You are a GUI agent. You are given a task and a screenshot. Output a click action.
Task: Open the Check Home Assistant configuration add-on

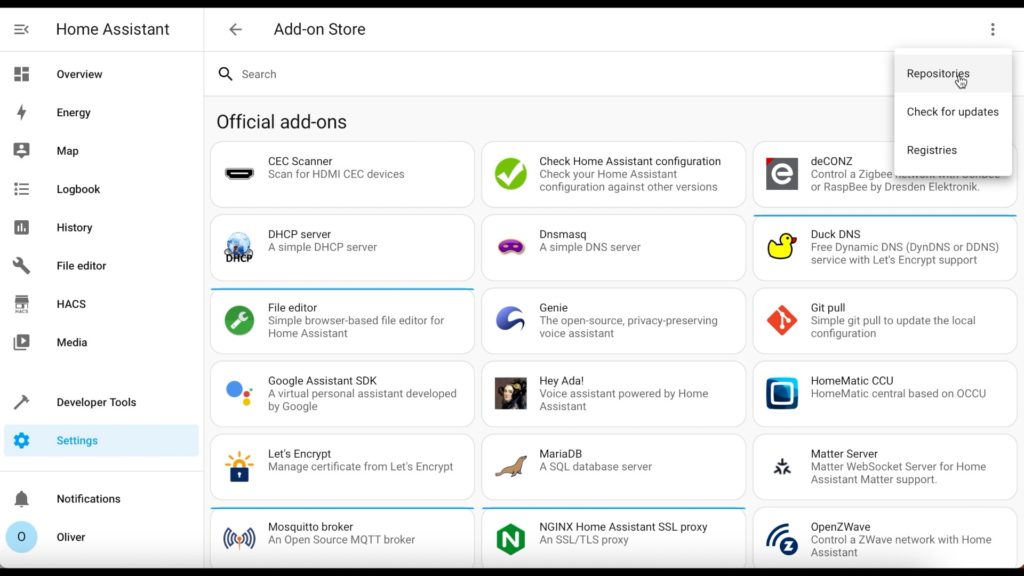pos(613,174)
